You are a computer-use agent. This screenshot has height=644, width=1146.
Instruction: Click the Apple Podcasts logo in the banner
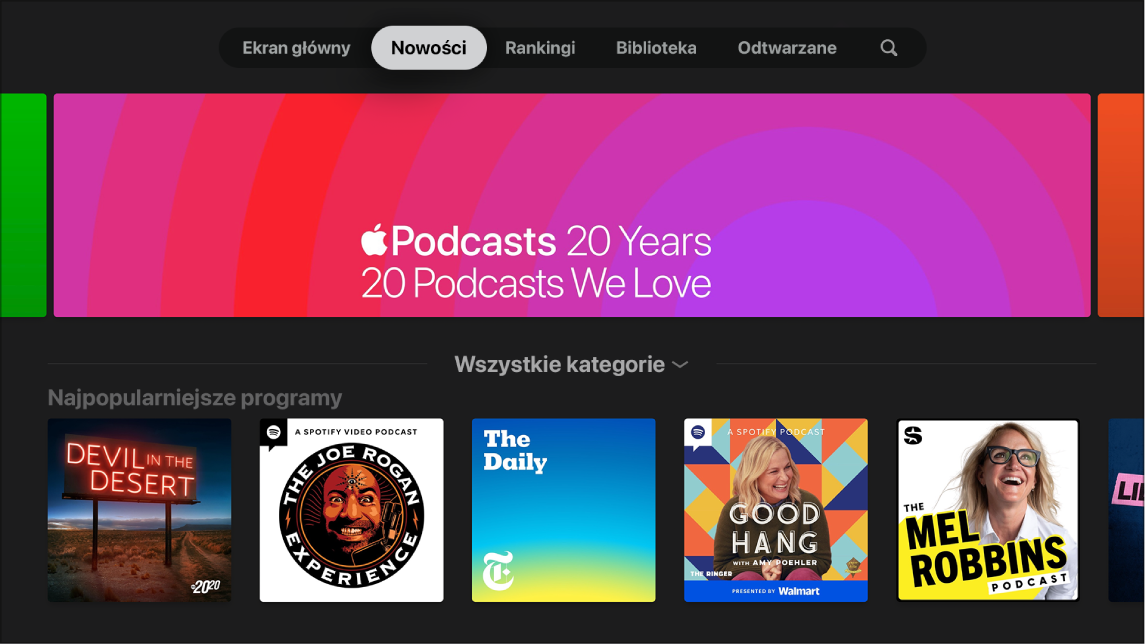coord(375,241)
